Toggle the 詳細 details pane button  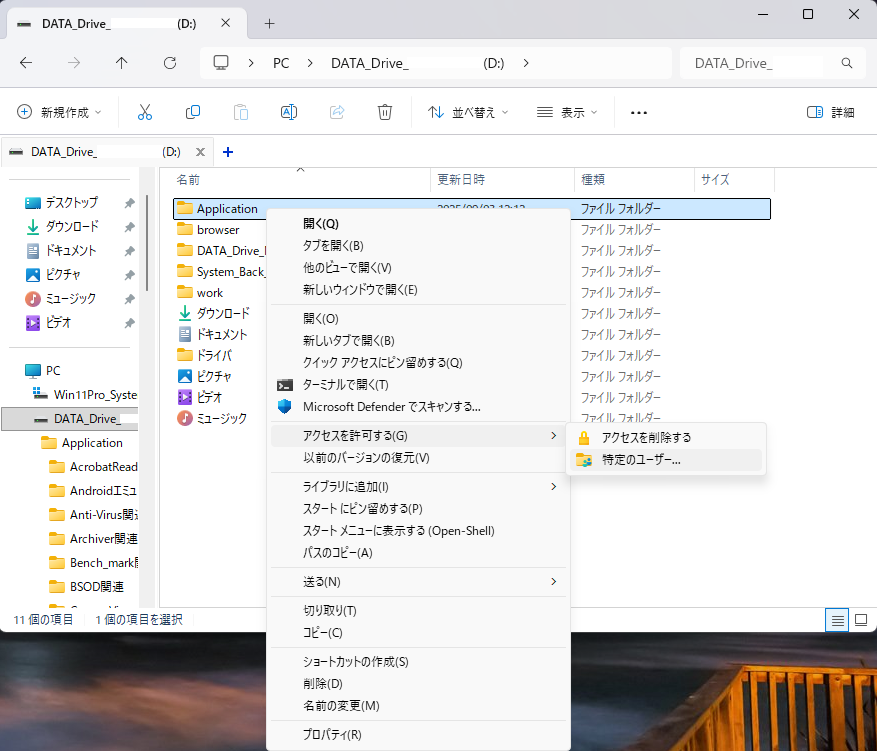click(831, 112)
